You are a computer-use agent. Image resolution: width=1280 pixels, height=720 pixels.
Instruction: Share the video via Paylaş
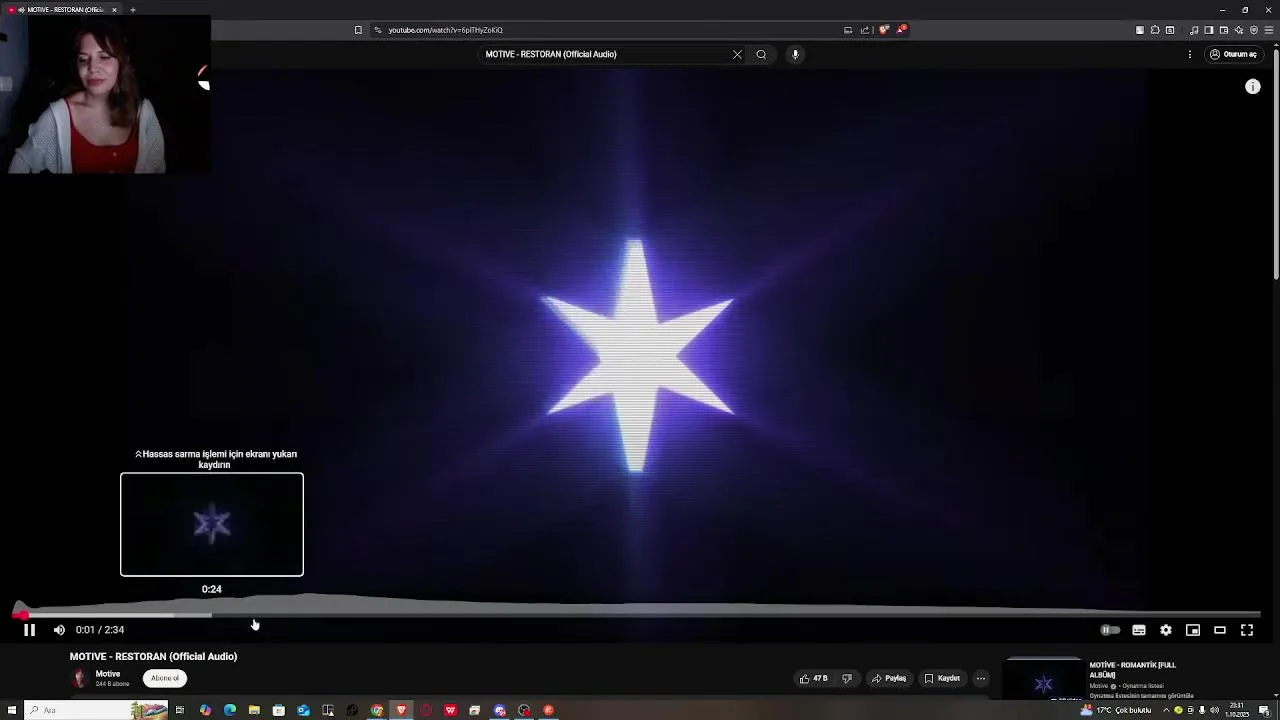888,679
